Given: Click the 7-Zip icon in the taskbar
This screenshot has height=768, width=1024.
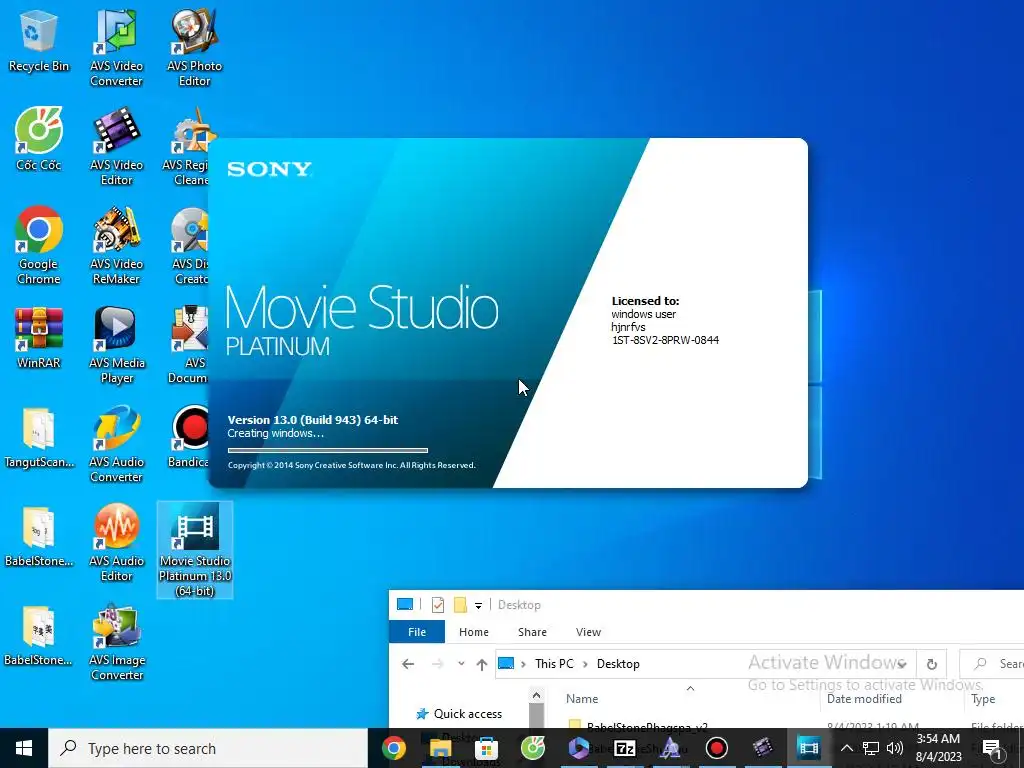Looking at the screenshot, I should 625,748.
